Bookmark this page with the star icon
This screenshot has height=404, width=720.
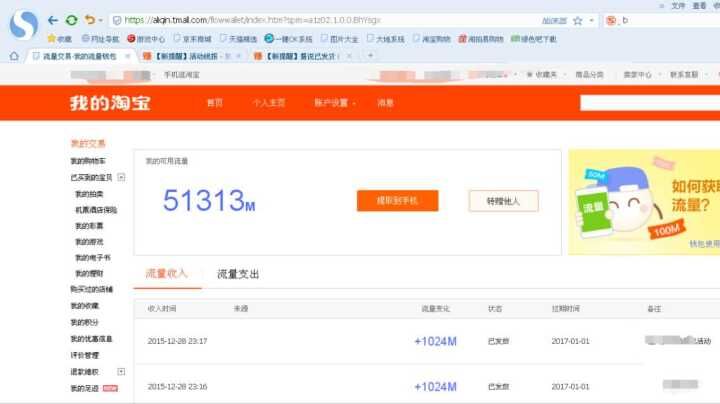578,21
